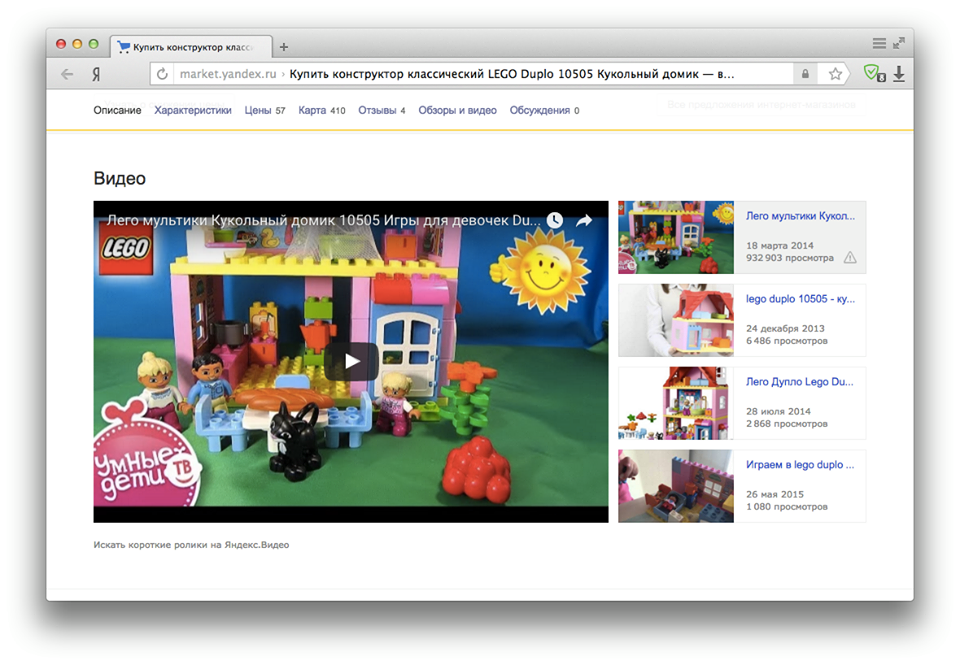Click the 1 080 просмотров text
The image size is (960, 665).
click(787, 506)
